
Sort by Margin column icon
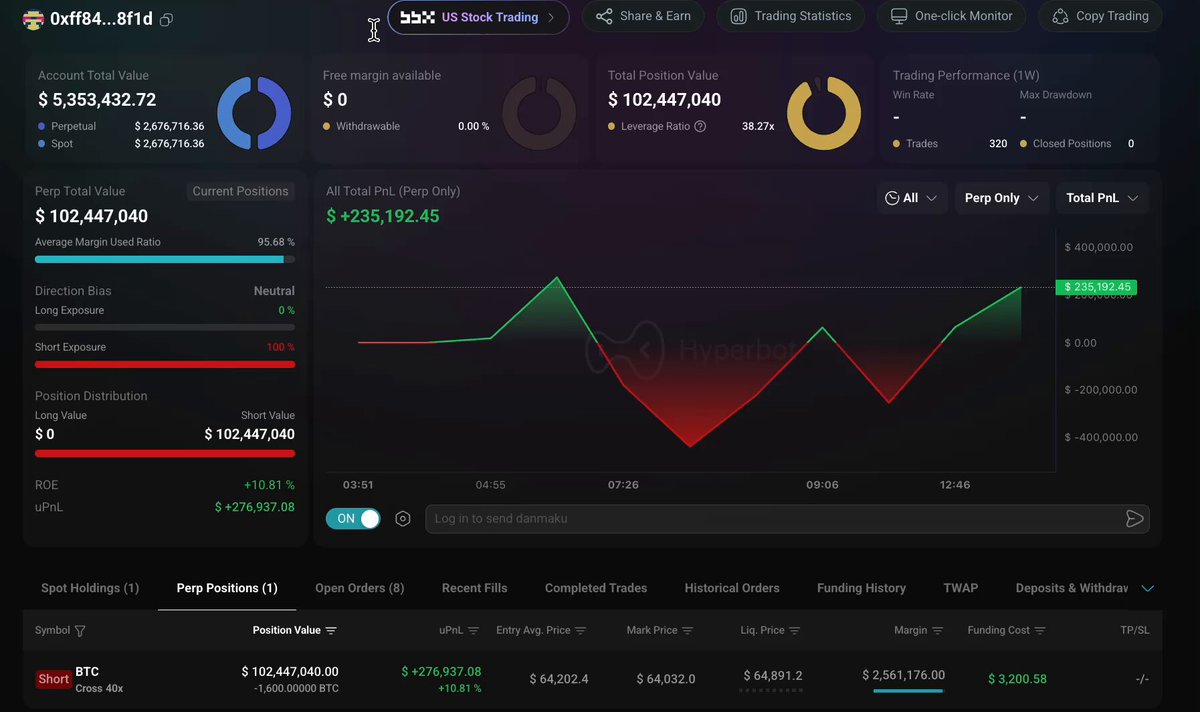tap(938, 631)
